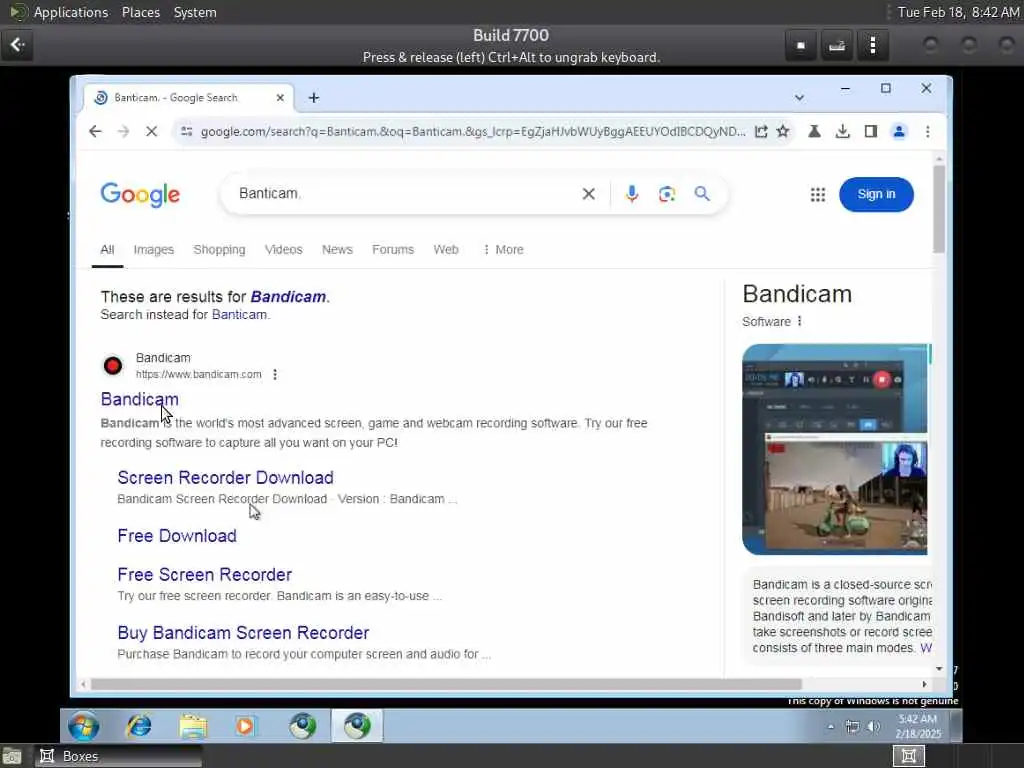1024x768 pixels.
Task: Open Buy Bandicam Screen Recorder link
Action: pyautogui.click(x=243, y=633)
